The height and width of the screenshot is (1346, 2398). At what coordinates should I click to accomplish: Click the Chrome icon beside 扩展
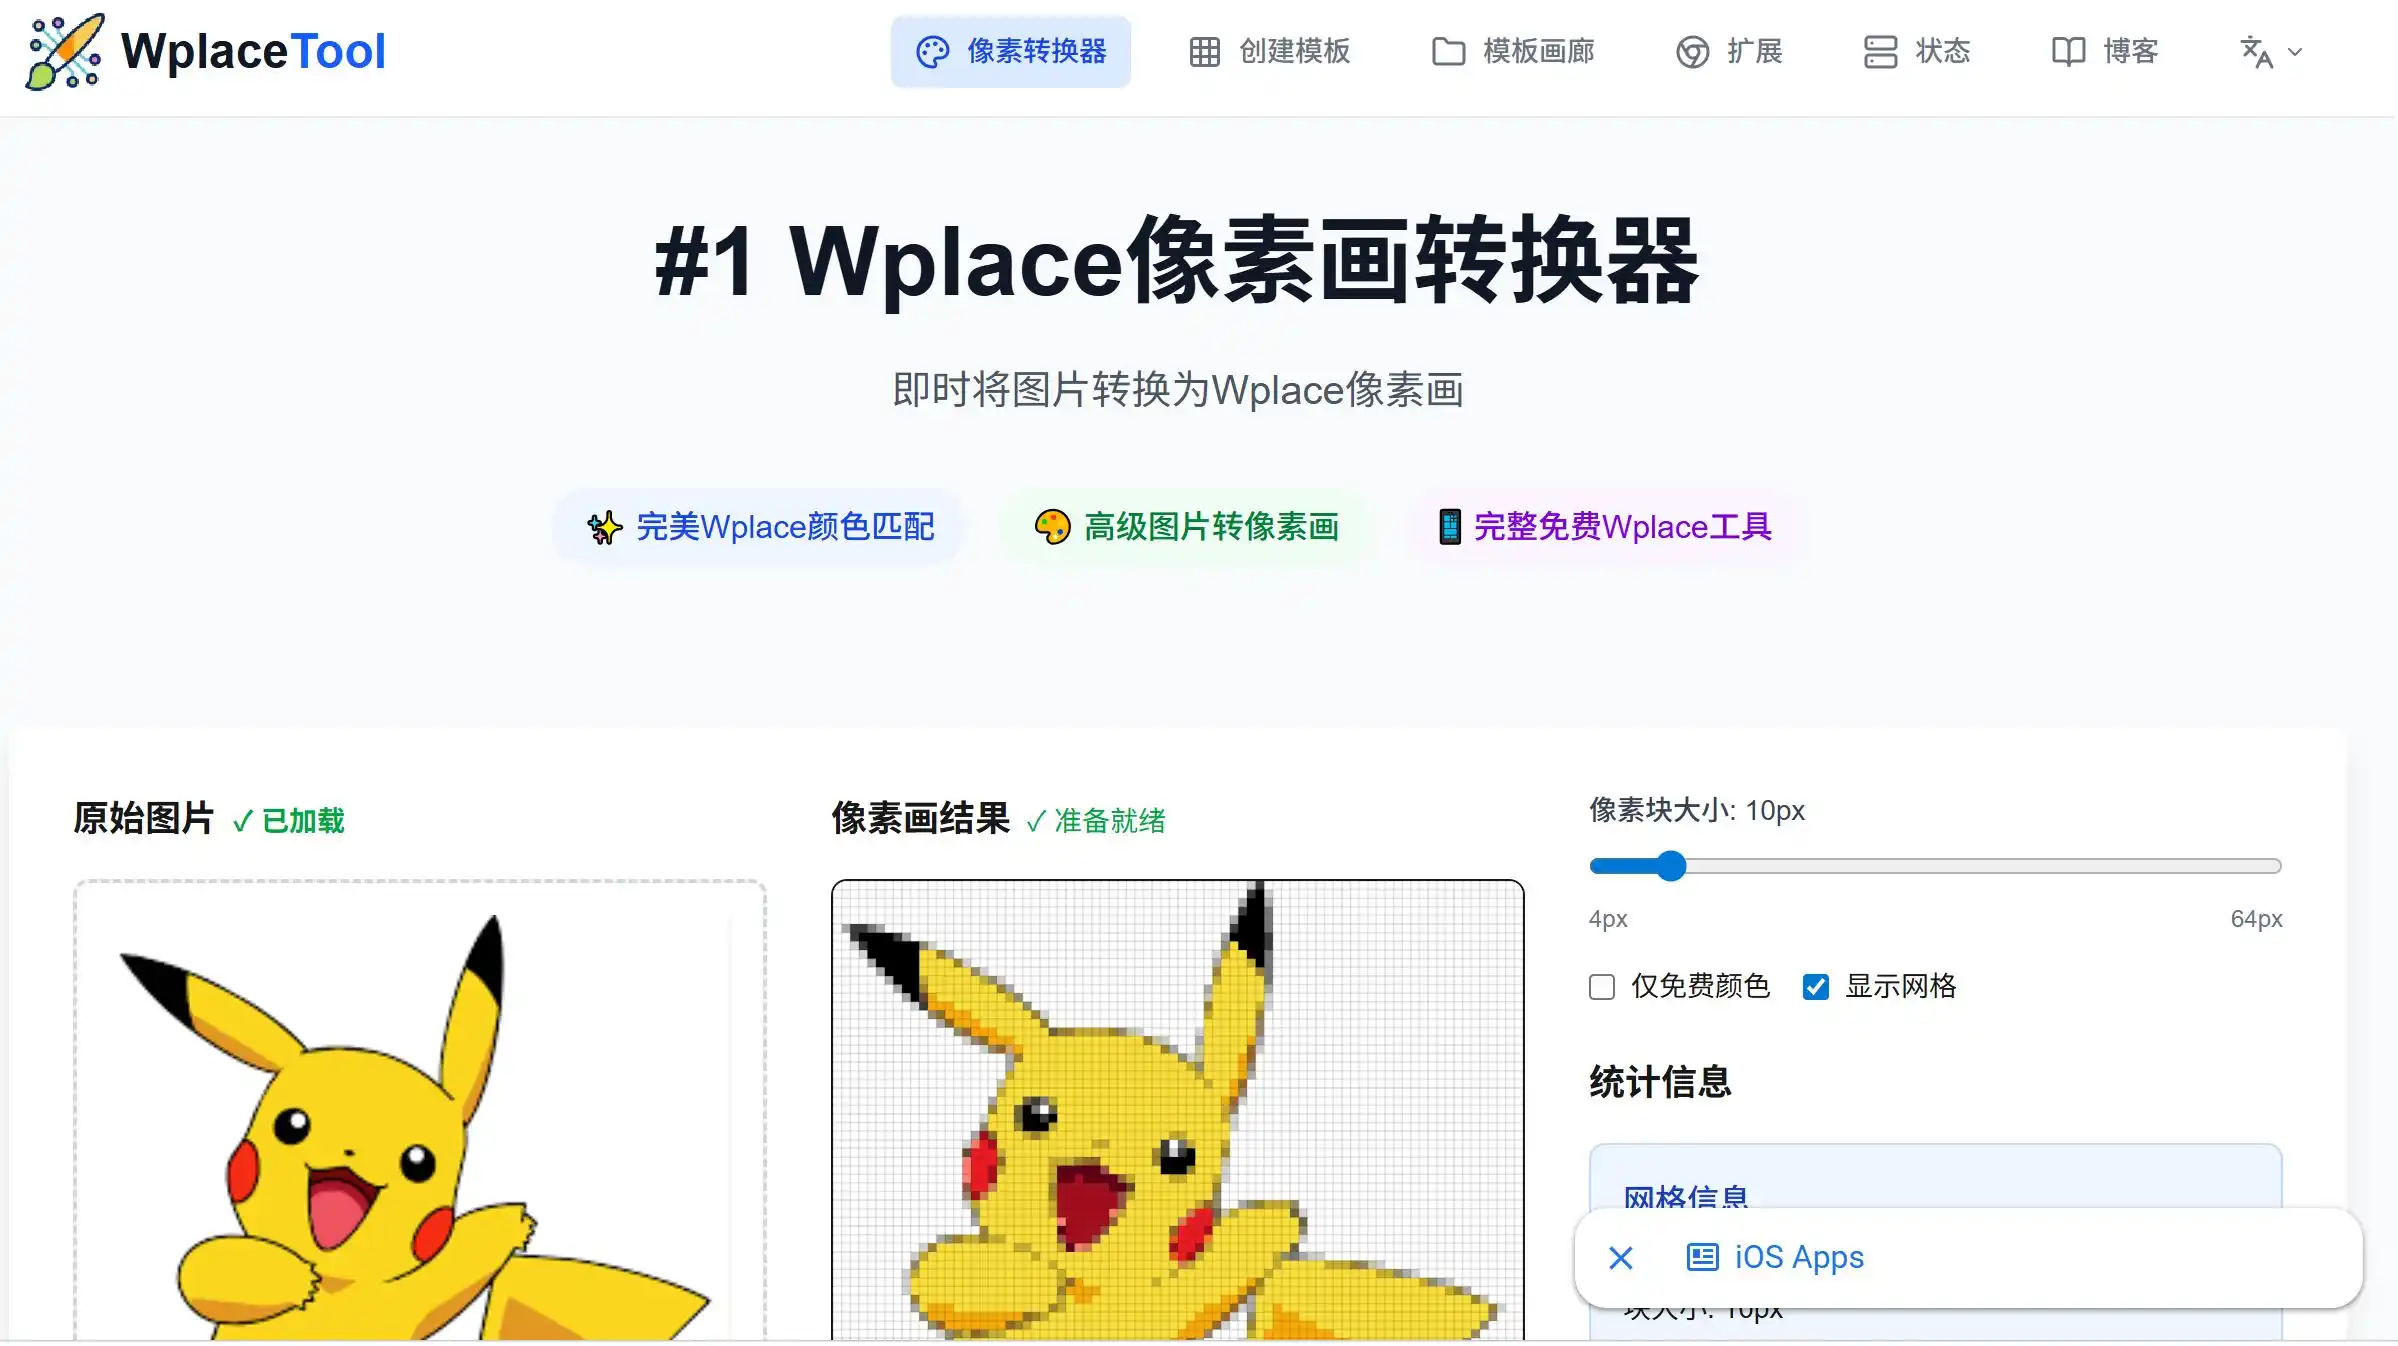(x=1692, y=52)
